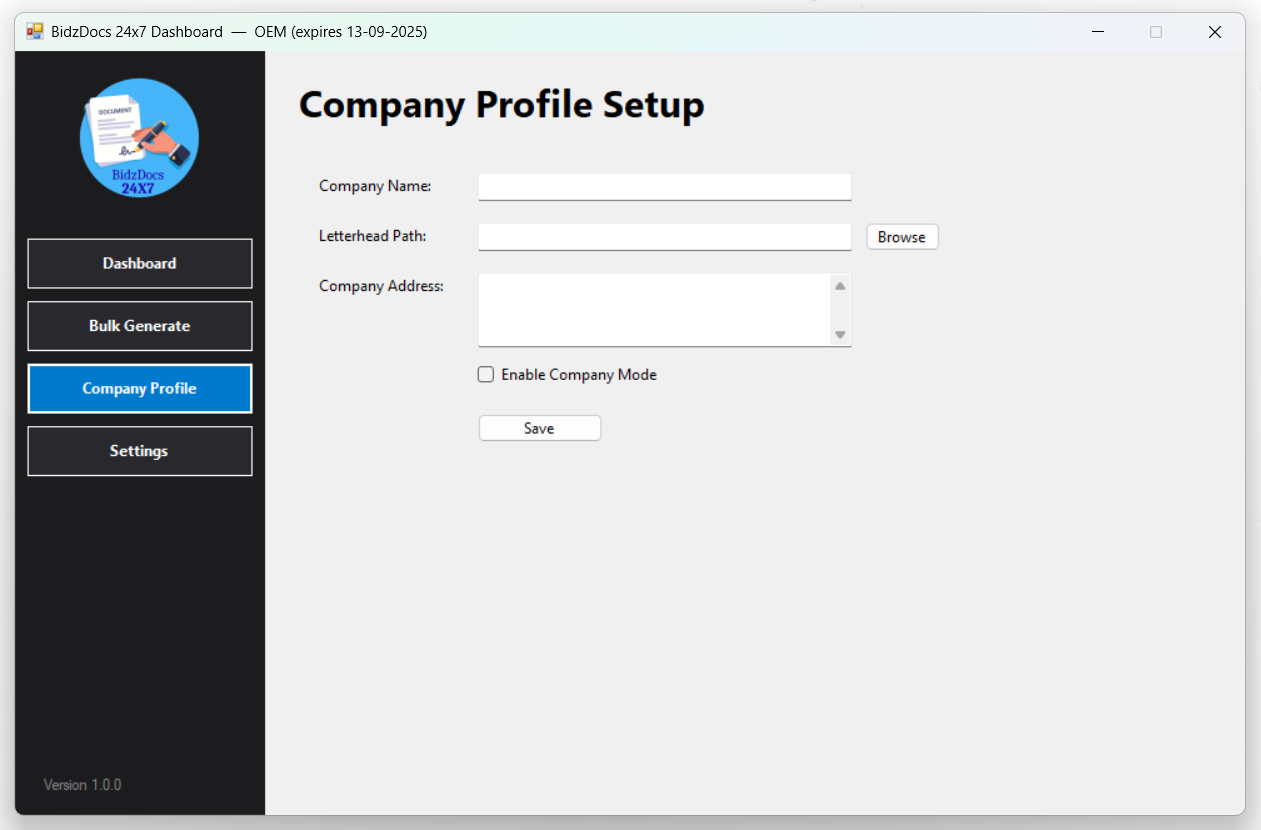Click in the Company Name field

(664, 186)
